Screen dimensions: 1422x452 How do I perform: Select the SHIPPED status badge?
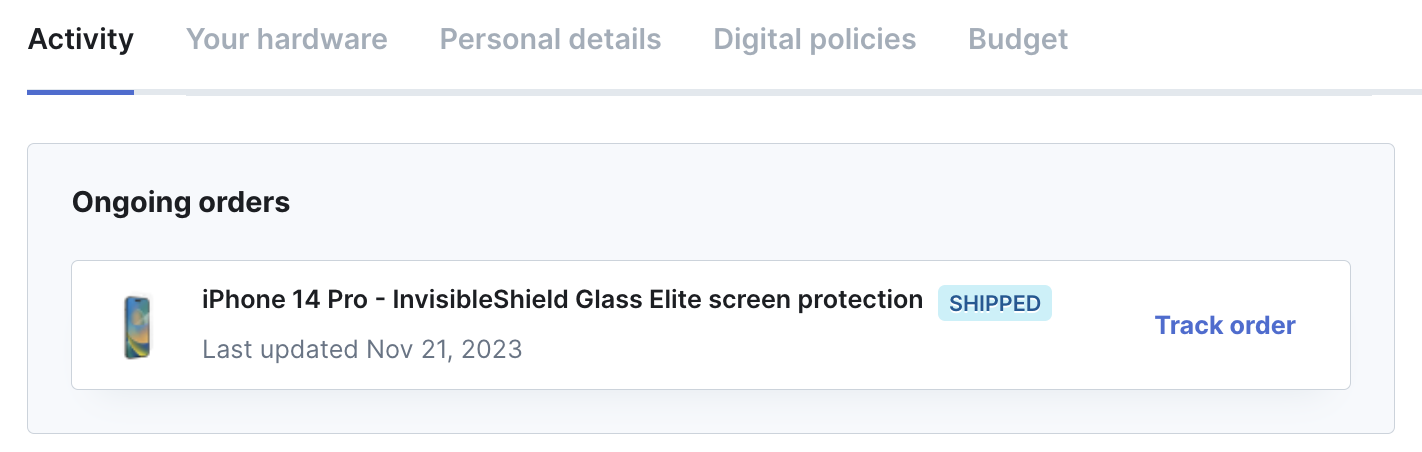tap(994, 303)
